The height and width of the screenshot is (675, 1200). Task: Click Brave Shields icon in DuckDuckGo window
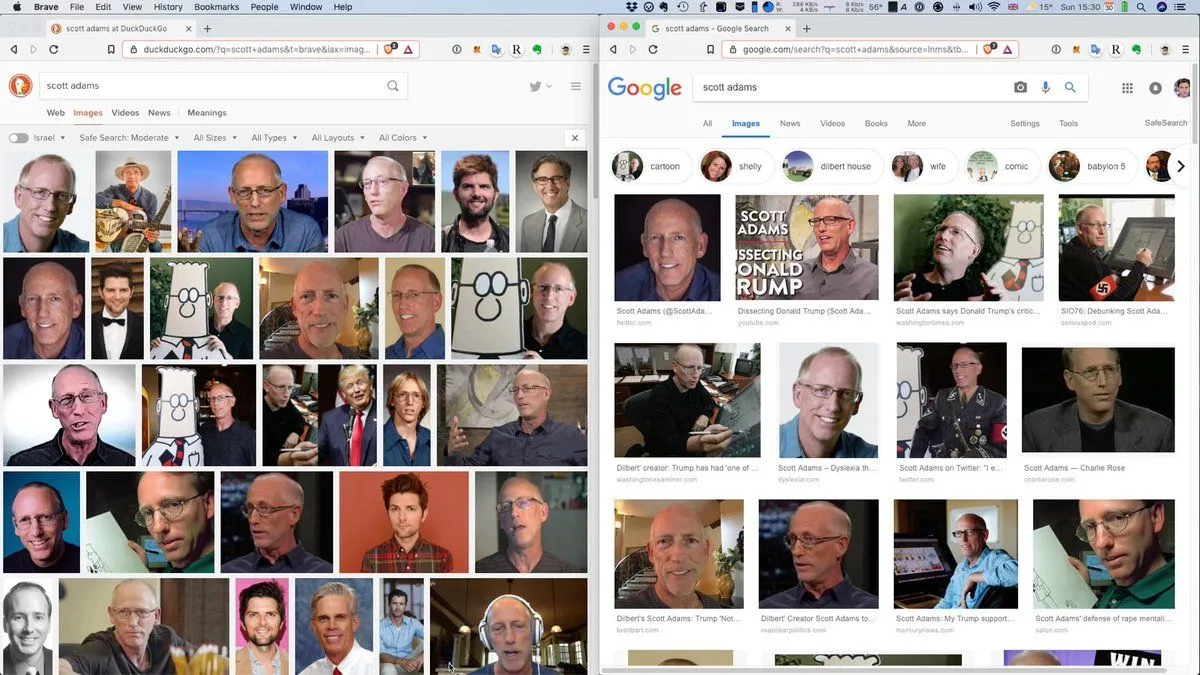[x=390, y=48]
